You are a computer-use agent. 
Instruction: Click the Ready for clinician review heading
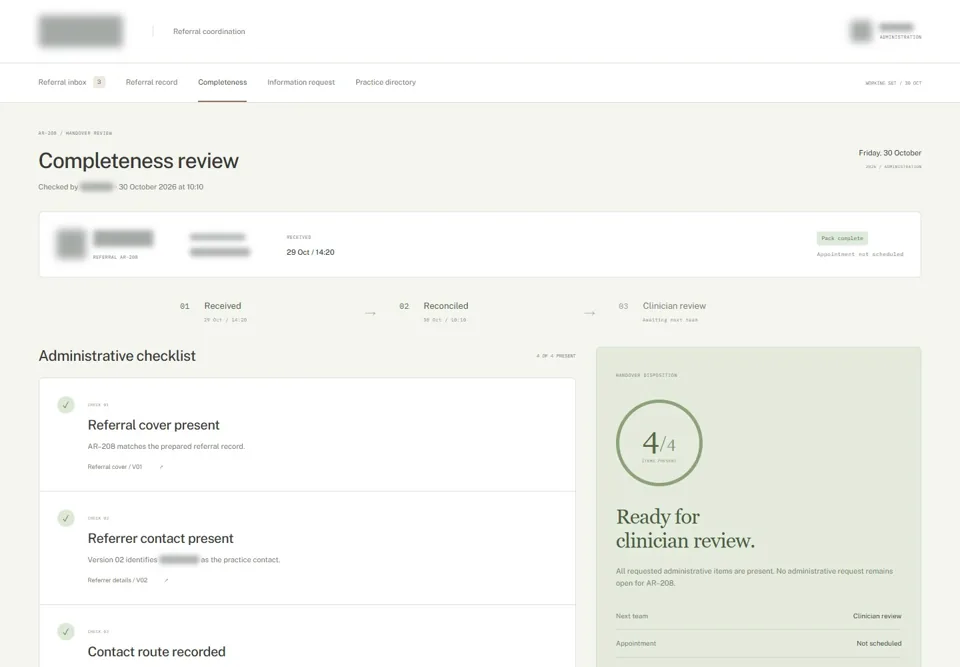[685, 529]
